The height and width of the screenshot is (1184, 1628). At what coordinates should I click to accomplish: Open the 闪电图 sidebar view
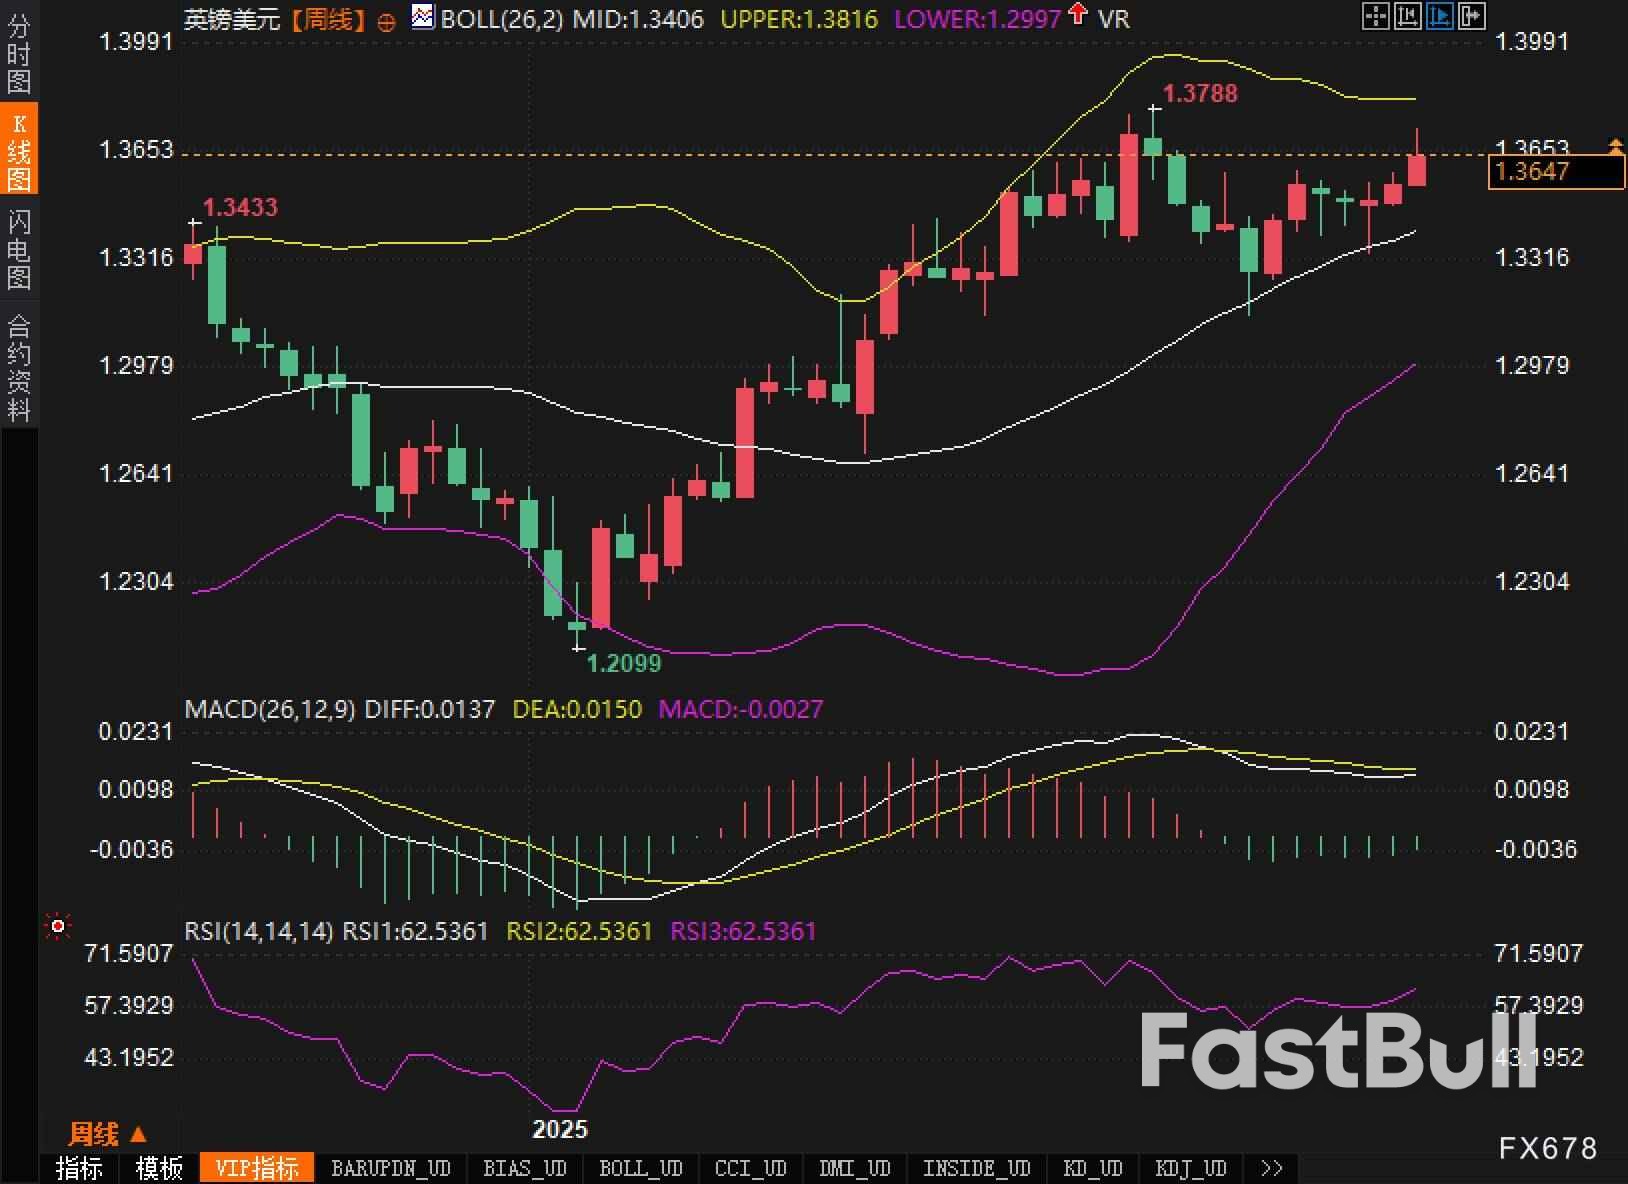(18, 248)
